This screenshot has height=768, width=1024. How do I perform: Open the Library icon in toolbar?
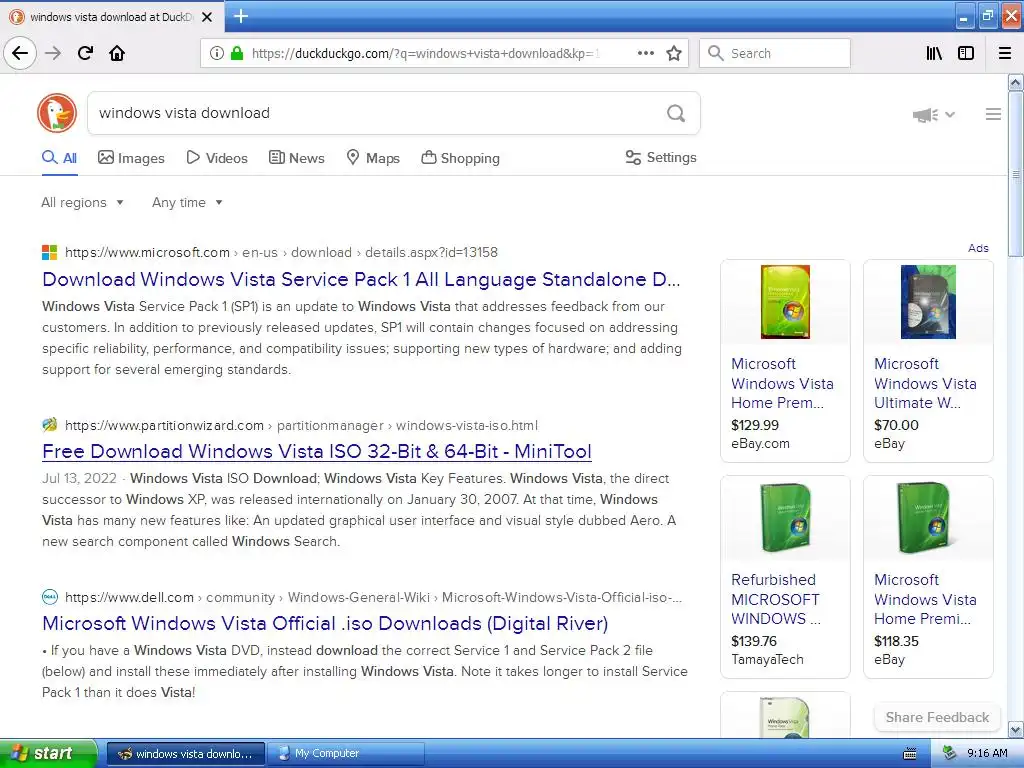934,53
